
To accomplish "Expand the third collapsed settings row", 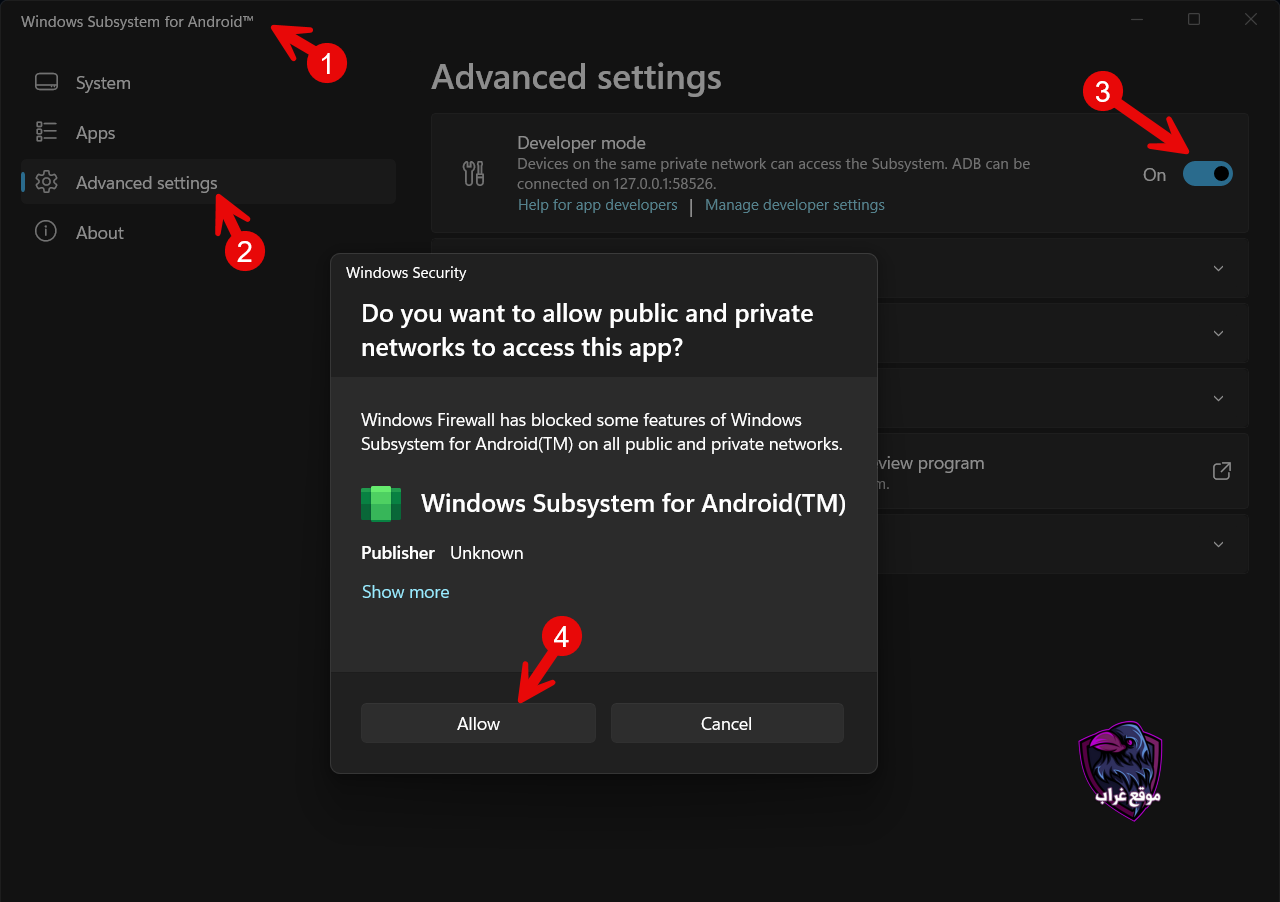I will (1218, 398).
